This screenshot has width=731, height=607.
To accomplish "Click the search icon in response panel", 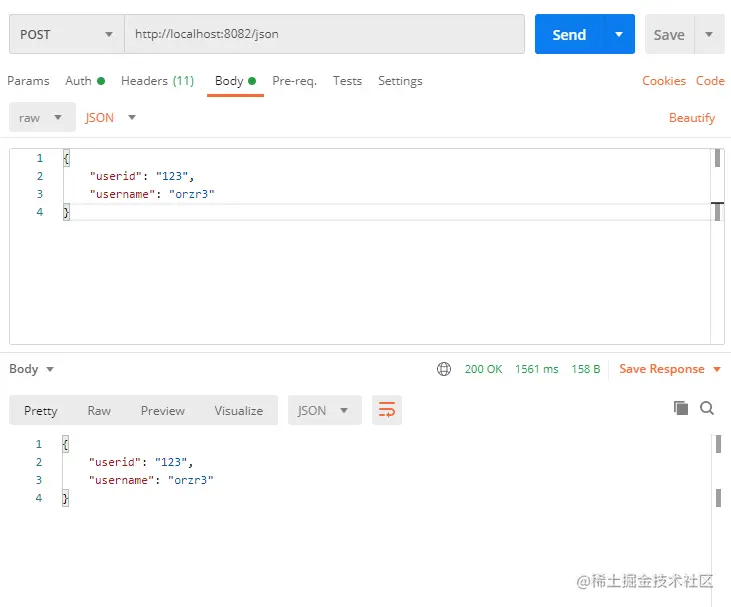I will (x=707, y=408).
